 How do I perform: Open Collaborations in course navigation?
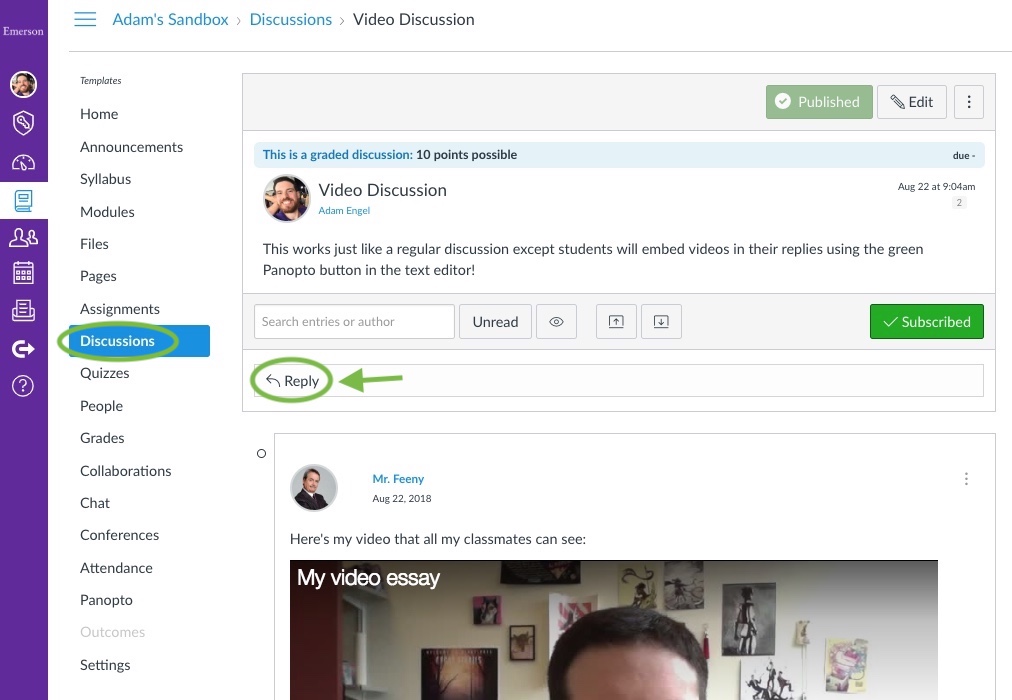126,471
